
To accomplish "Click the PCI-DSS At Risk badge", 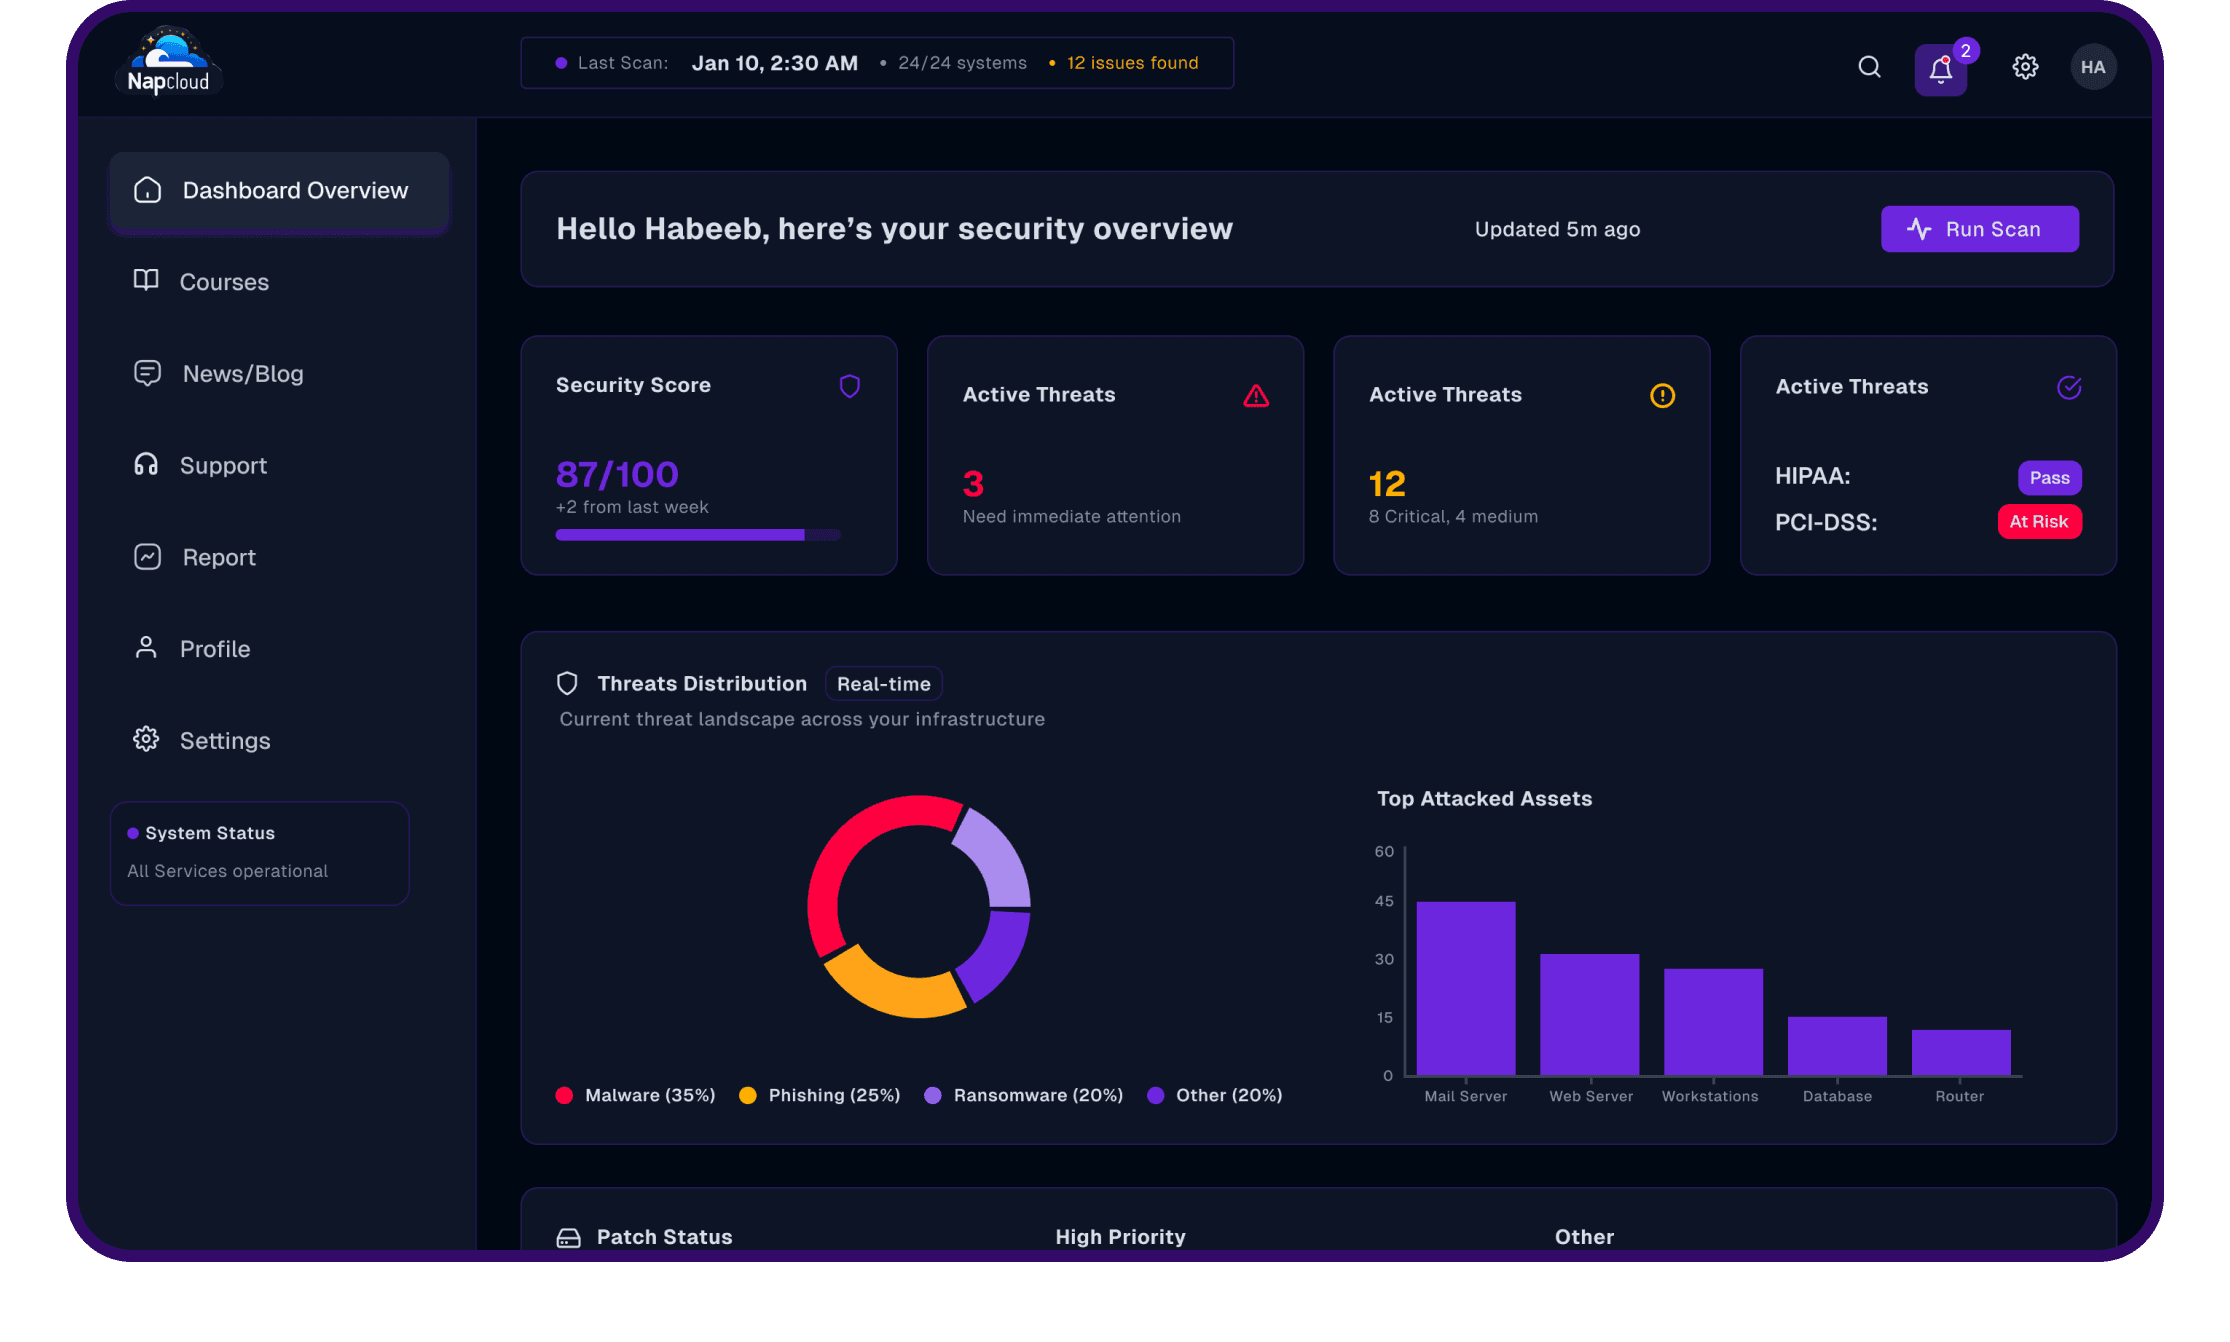I will pyautogui.click(x=2039, y=521).
